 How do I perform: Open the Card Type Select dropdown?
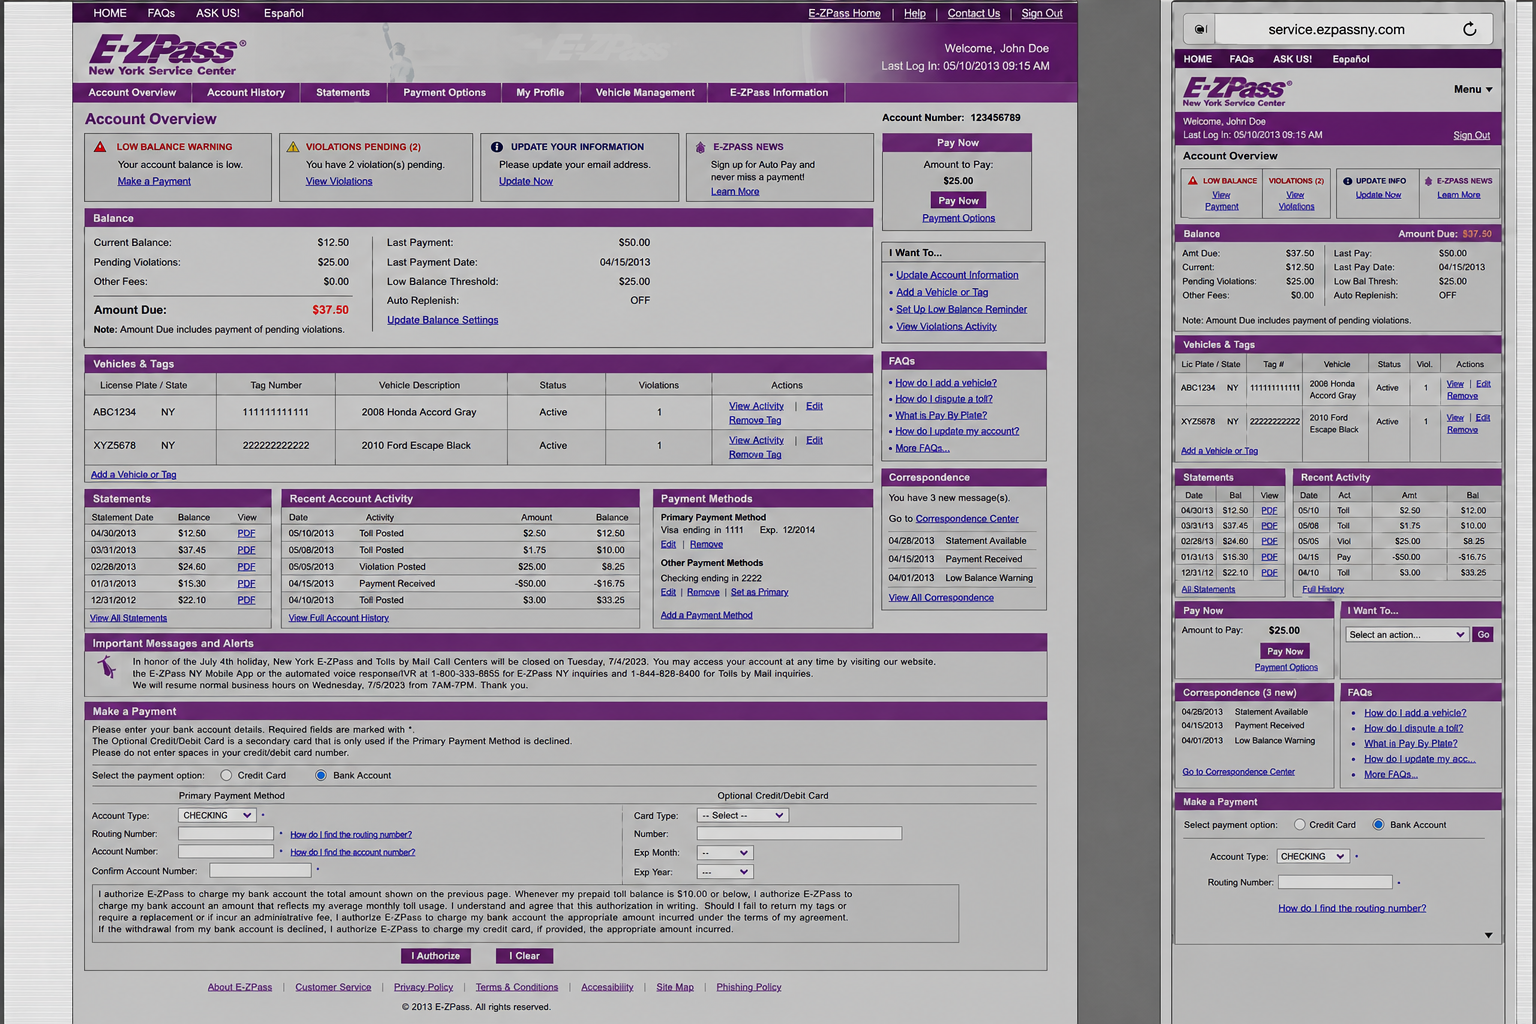click(743, 816)
